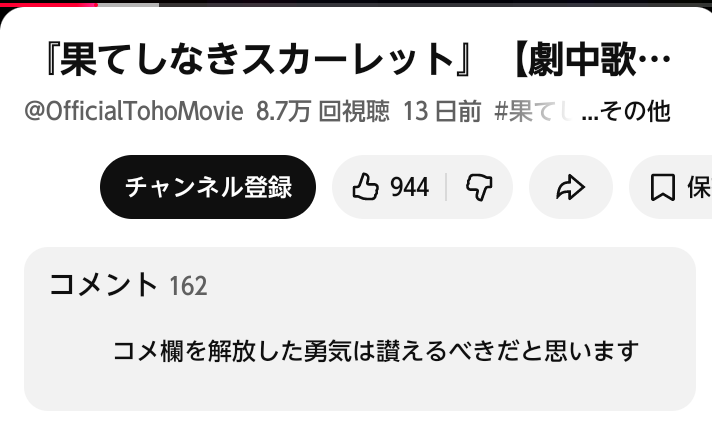Open share options via arrow icon
This screenshot has width=712, height=442.
571,187
